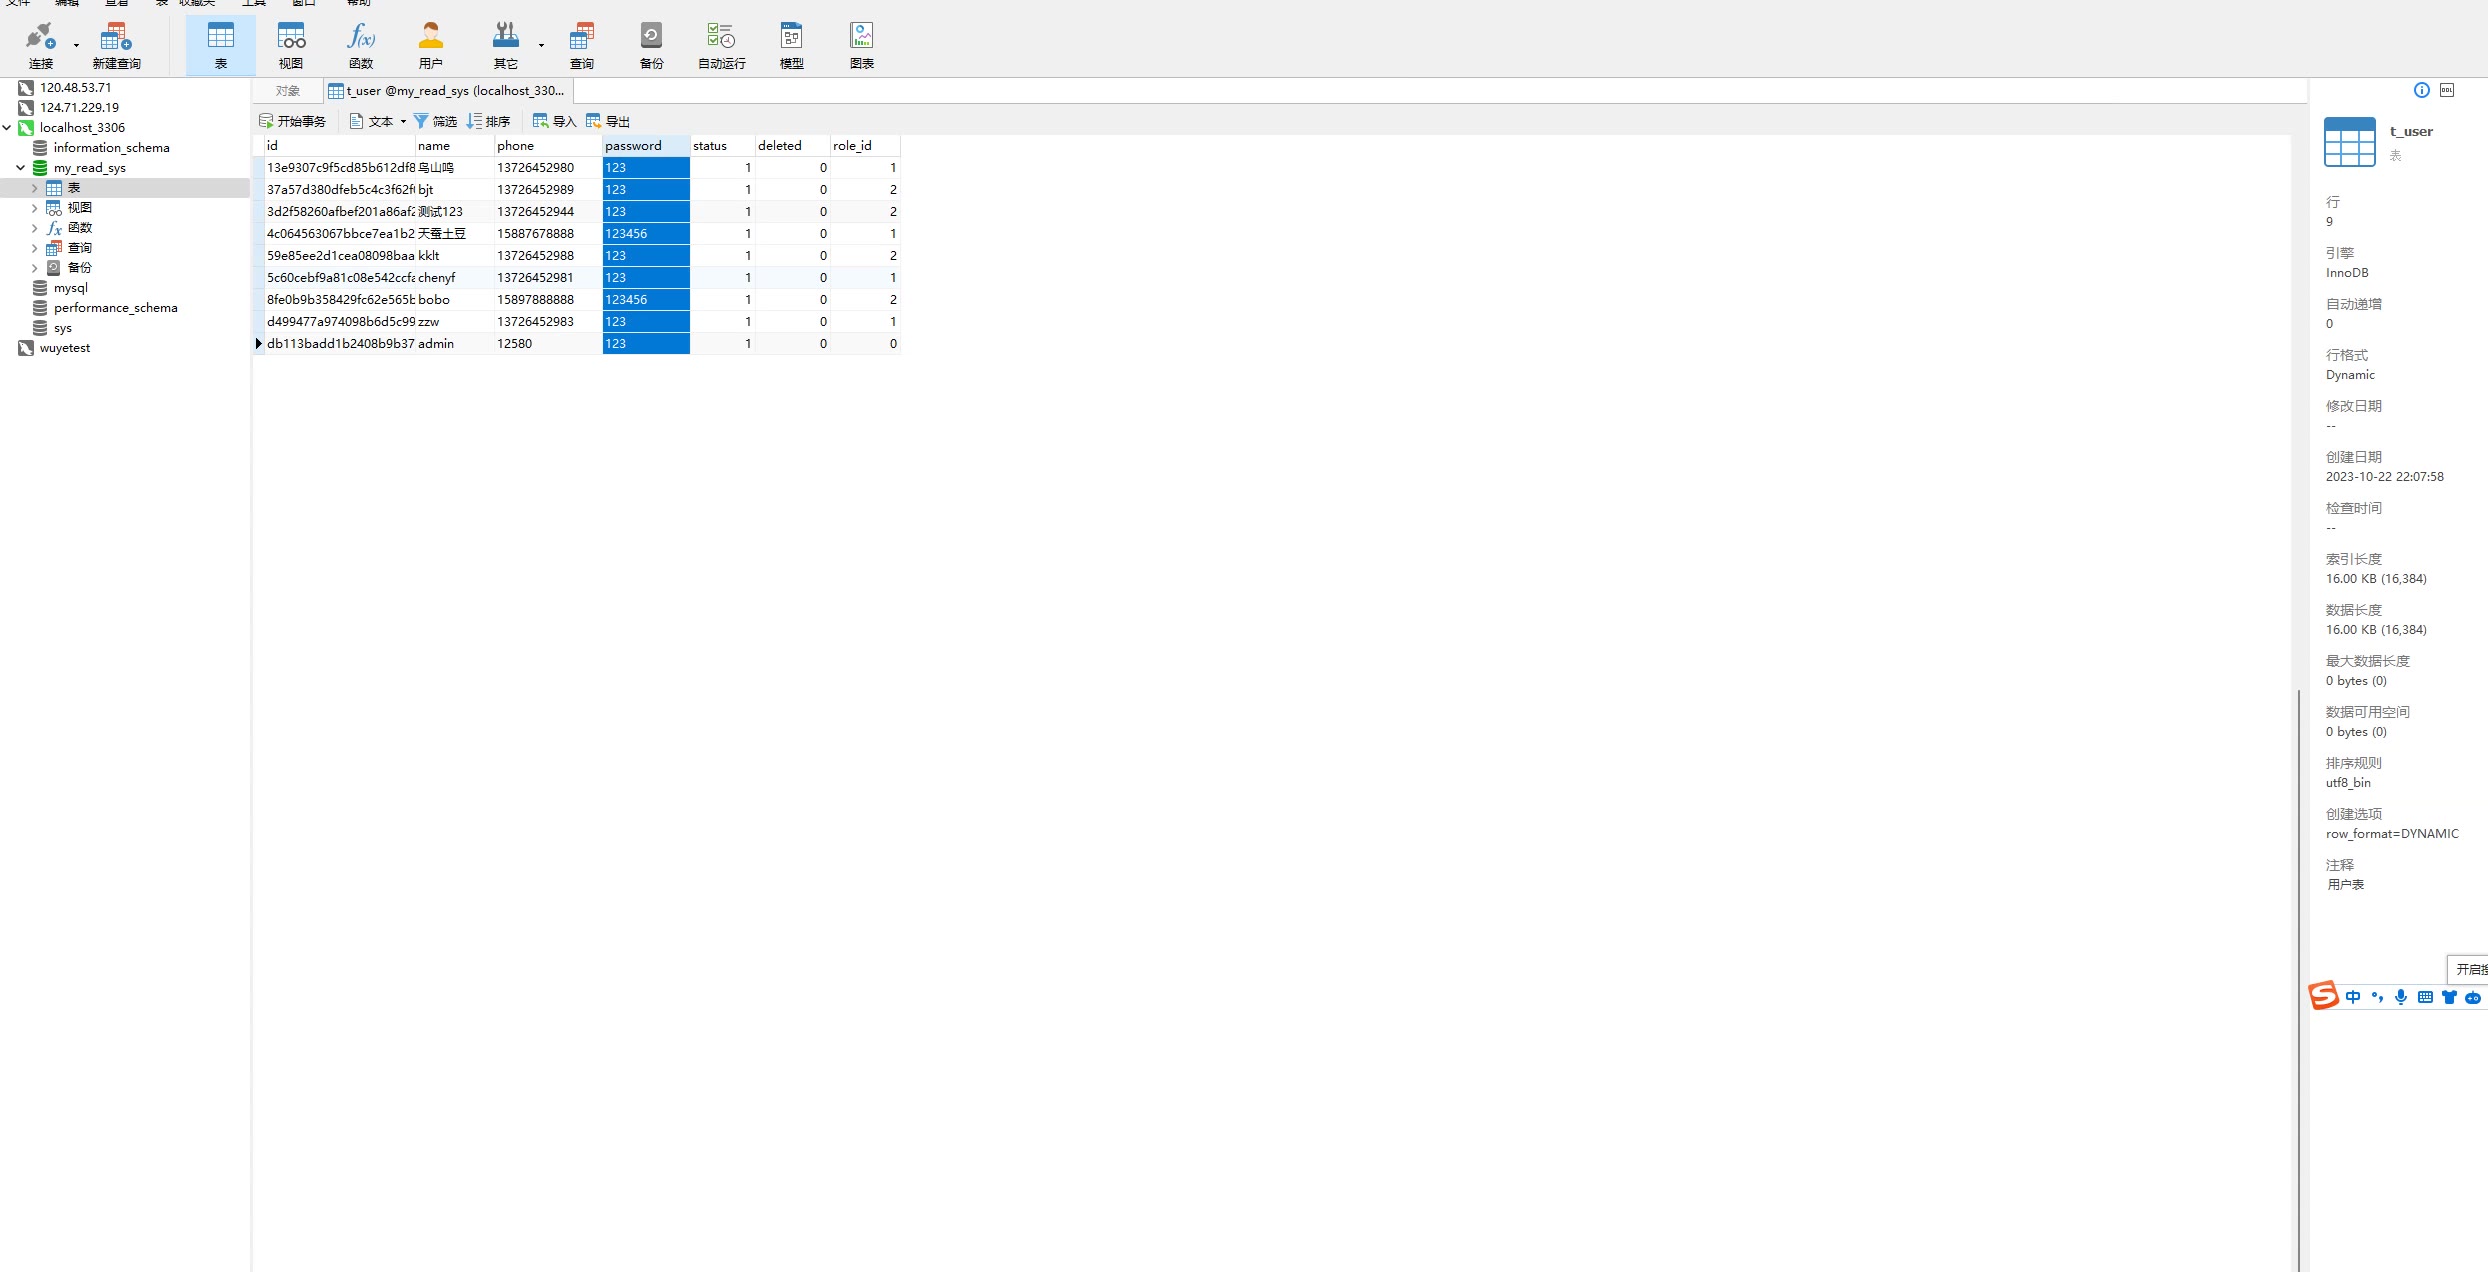Select password cell 123456 in bobo row
The height and width of the screenshot is (1272, 2488).
(646, 300)
